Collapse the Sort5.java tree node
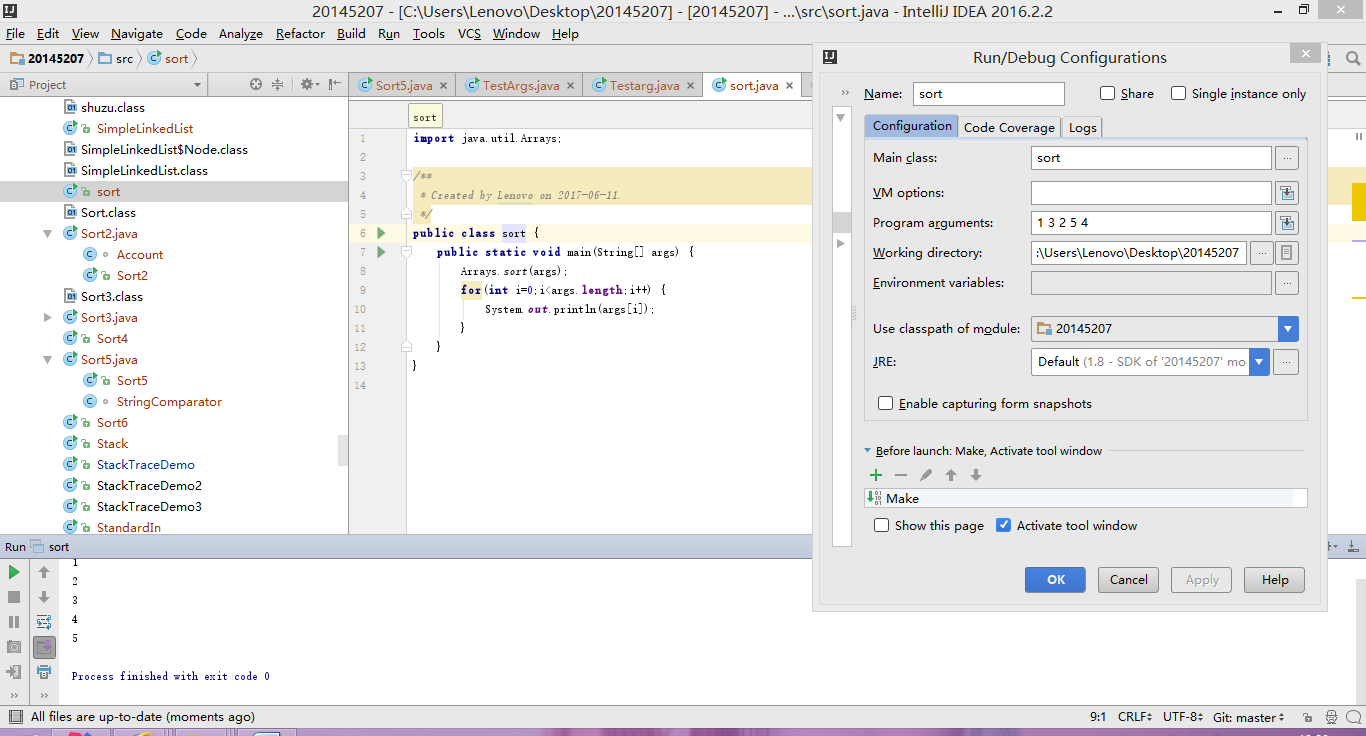The height and width of the screenshot is (736, 1366). click(47, 360)
